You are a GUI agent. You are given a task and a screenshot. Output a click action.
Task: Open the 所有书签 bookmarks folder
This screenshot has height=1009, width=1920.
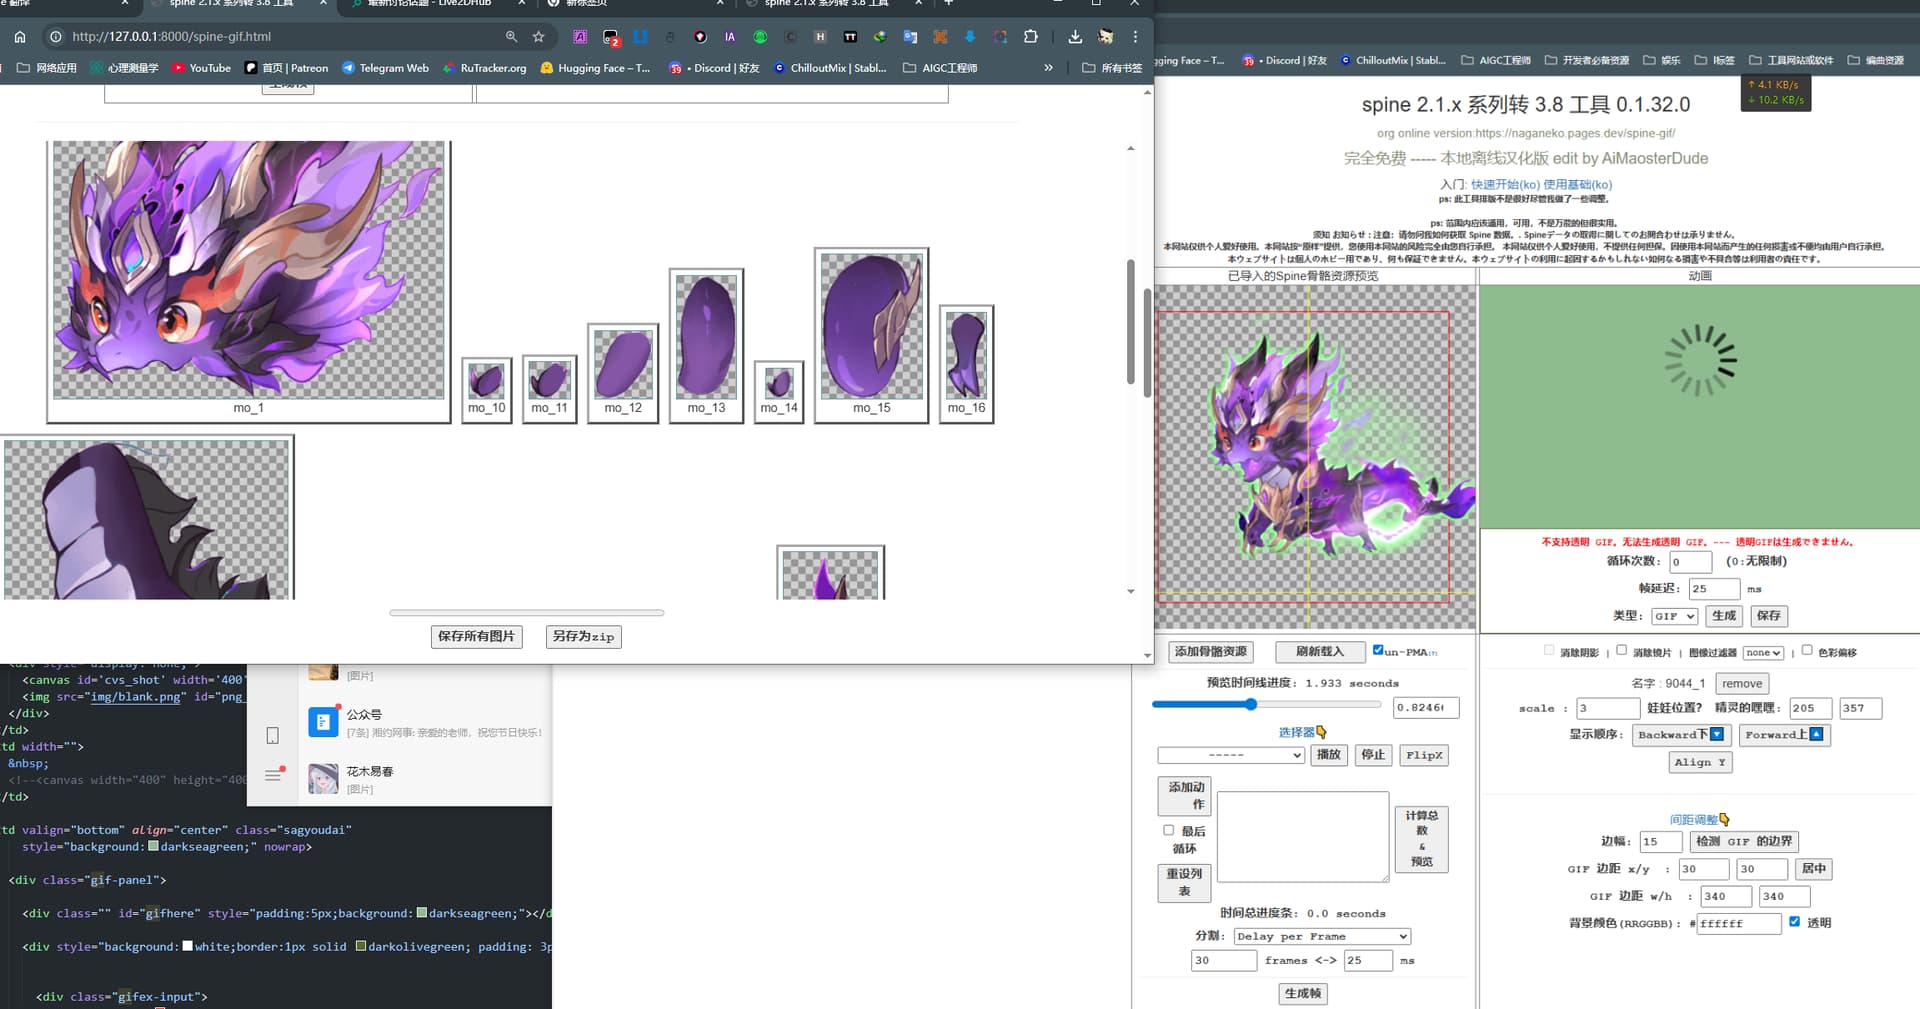click(x=1112, y=68)
